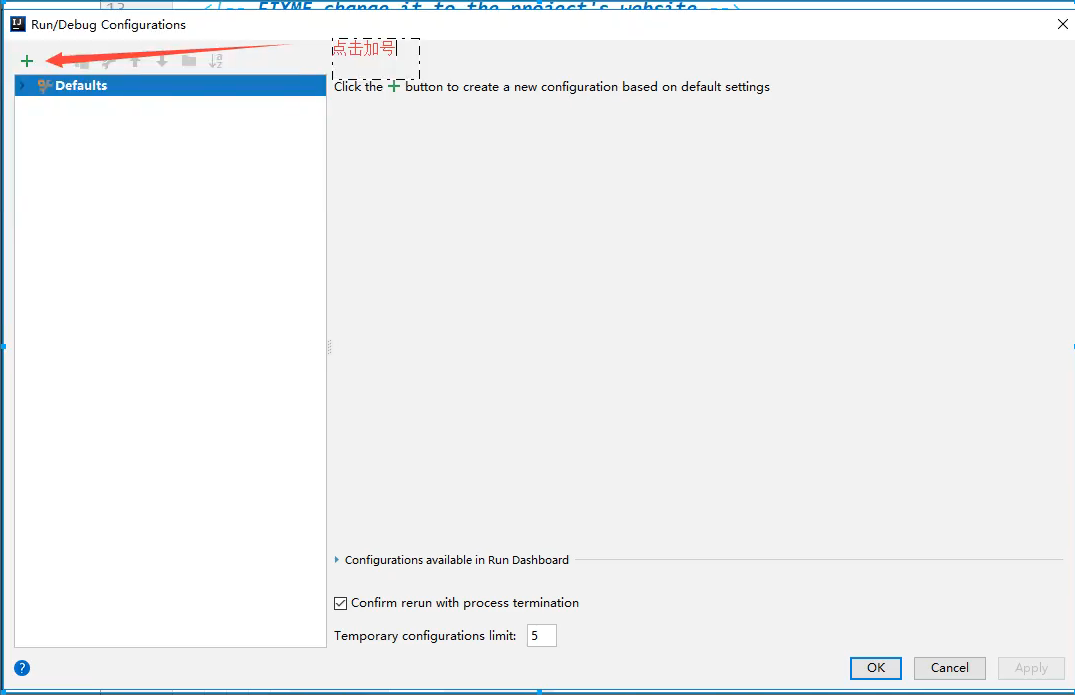Click the Create New Folder icon
This screenshot has height=695, width=1075.
tap(189, 62)
